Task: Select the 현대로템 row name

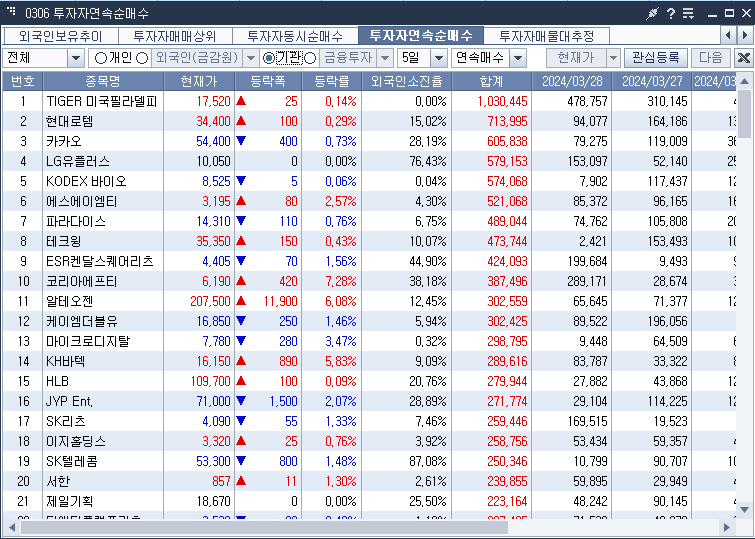Action: coord(69,121)
